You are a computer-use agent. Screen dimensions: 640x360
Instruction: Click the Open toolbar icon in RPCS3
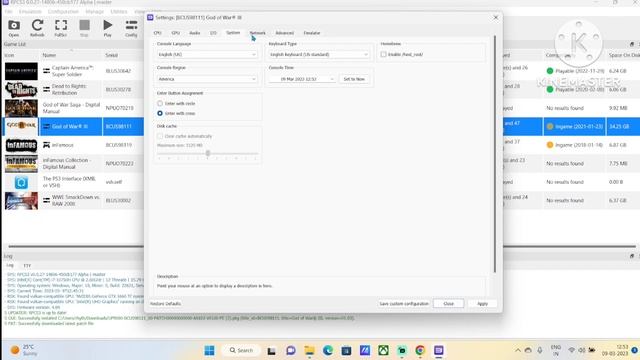(x=13, y=27)
